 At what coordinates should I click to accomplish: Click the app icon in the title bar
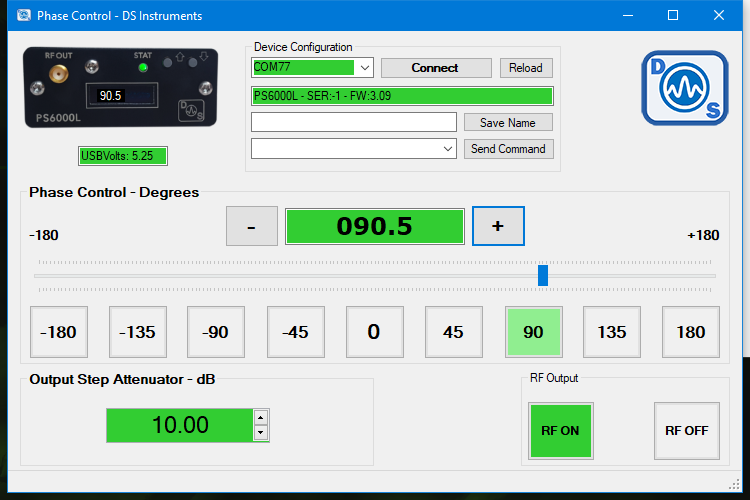(x=24, y=15)
